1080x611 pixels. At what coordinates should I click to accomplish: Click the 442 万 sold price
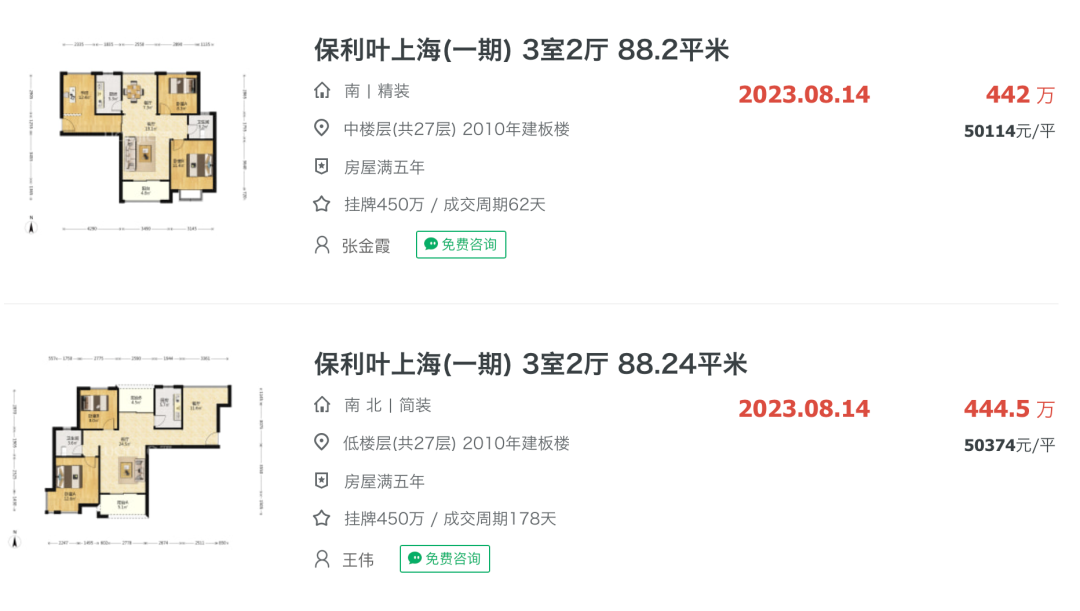tap(1020, 94)
